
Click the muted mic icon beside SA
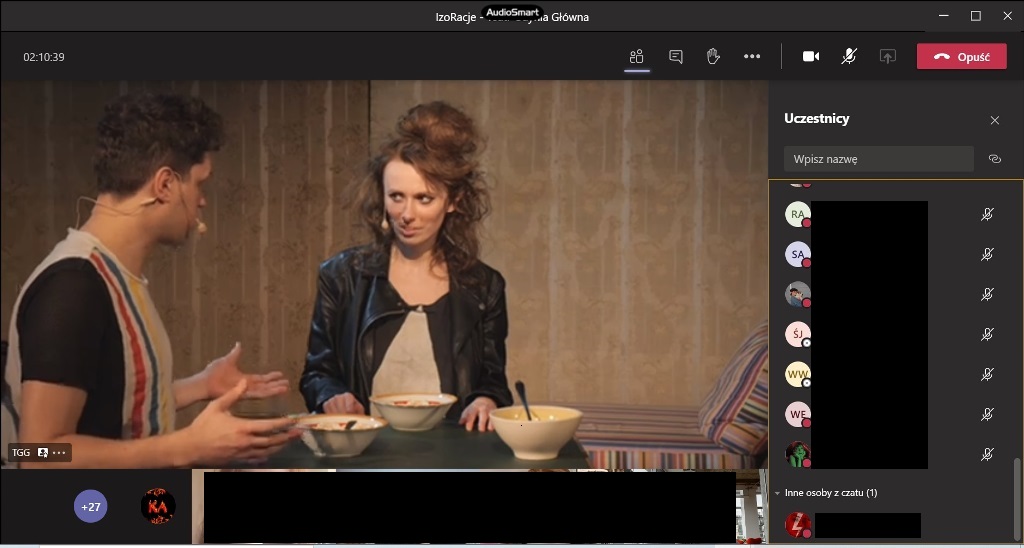click(x=987, y=254)
